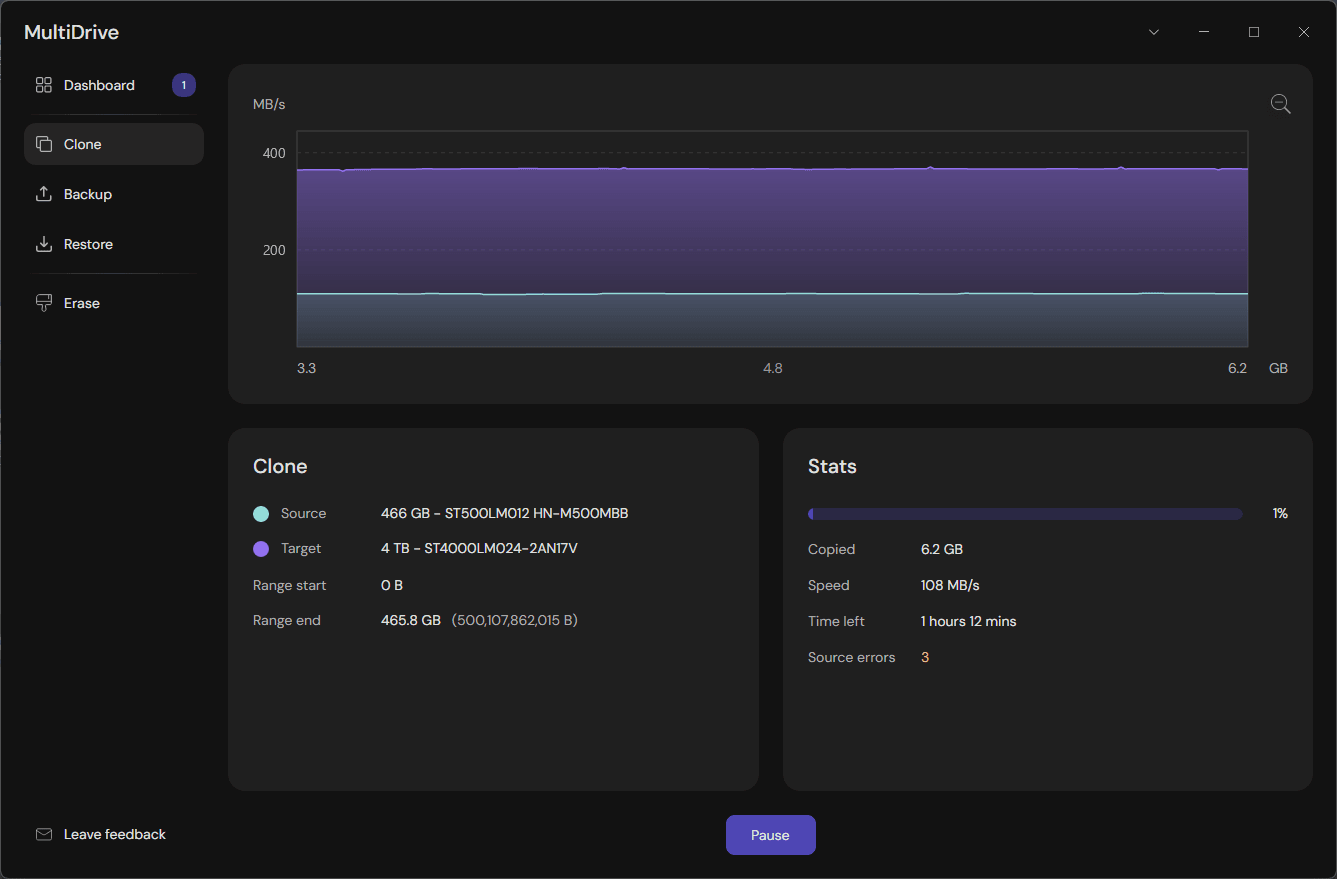Image resolution: width=1337 pixels, height=879 pixels.
Task: Click the zoom-out magnifier above the chart
Action: click(x=1280, y=103)
